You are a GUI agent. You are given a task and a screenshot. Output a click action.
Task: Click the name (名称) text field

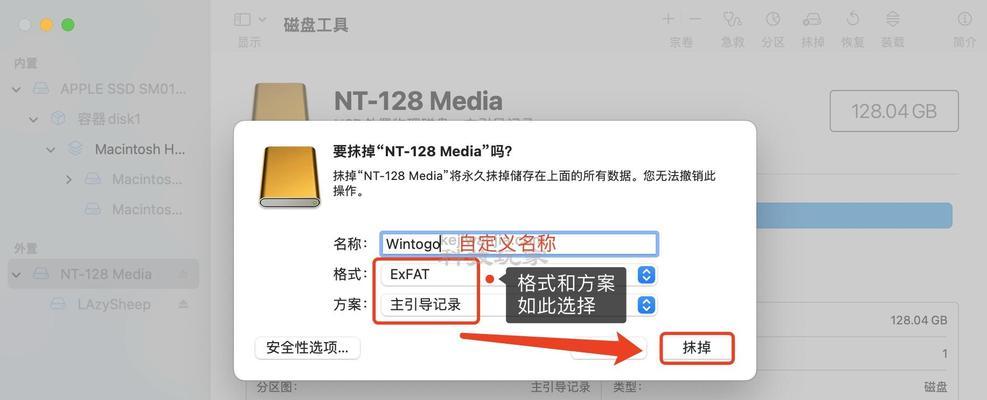click(519, 244)
